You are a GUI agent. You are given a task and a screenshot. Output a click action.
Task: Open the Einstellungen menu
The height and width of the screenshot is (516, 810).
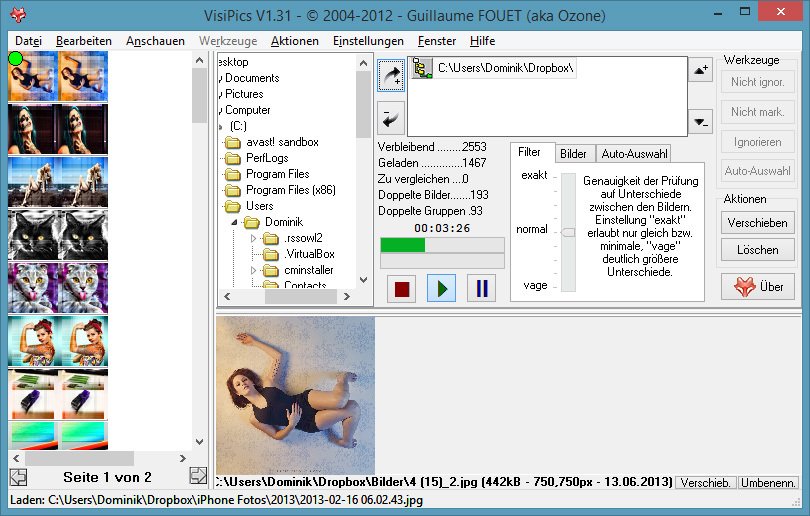pos(368,41)
